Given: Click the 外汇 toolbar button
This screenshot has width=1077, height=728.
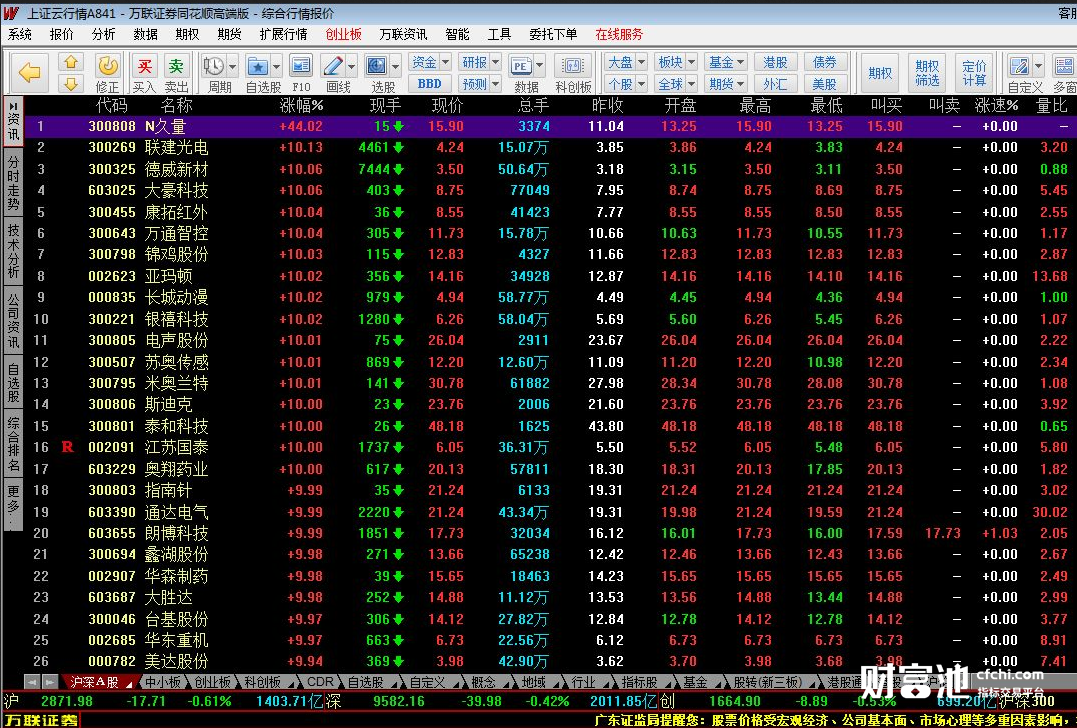Looking at the screenshot, I should click(775, 84).
